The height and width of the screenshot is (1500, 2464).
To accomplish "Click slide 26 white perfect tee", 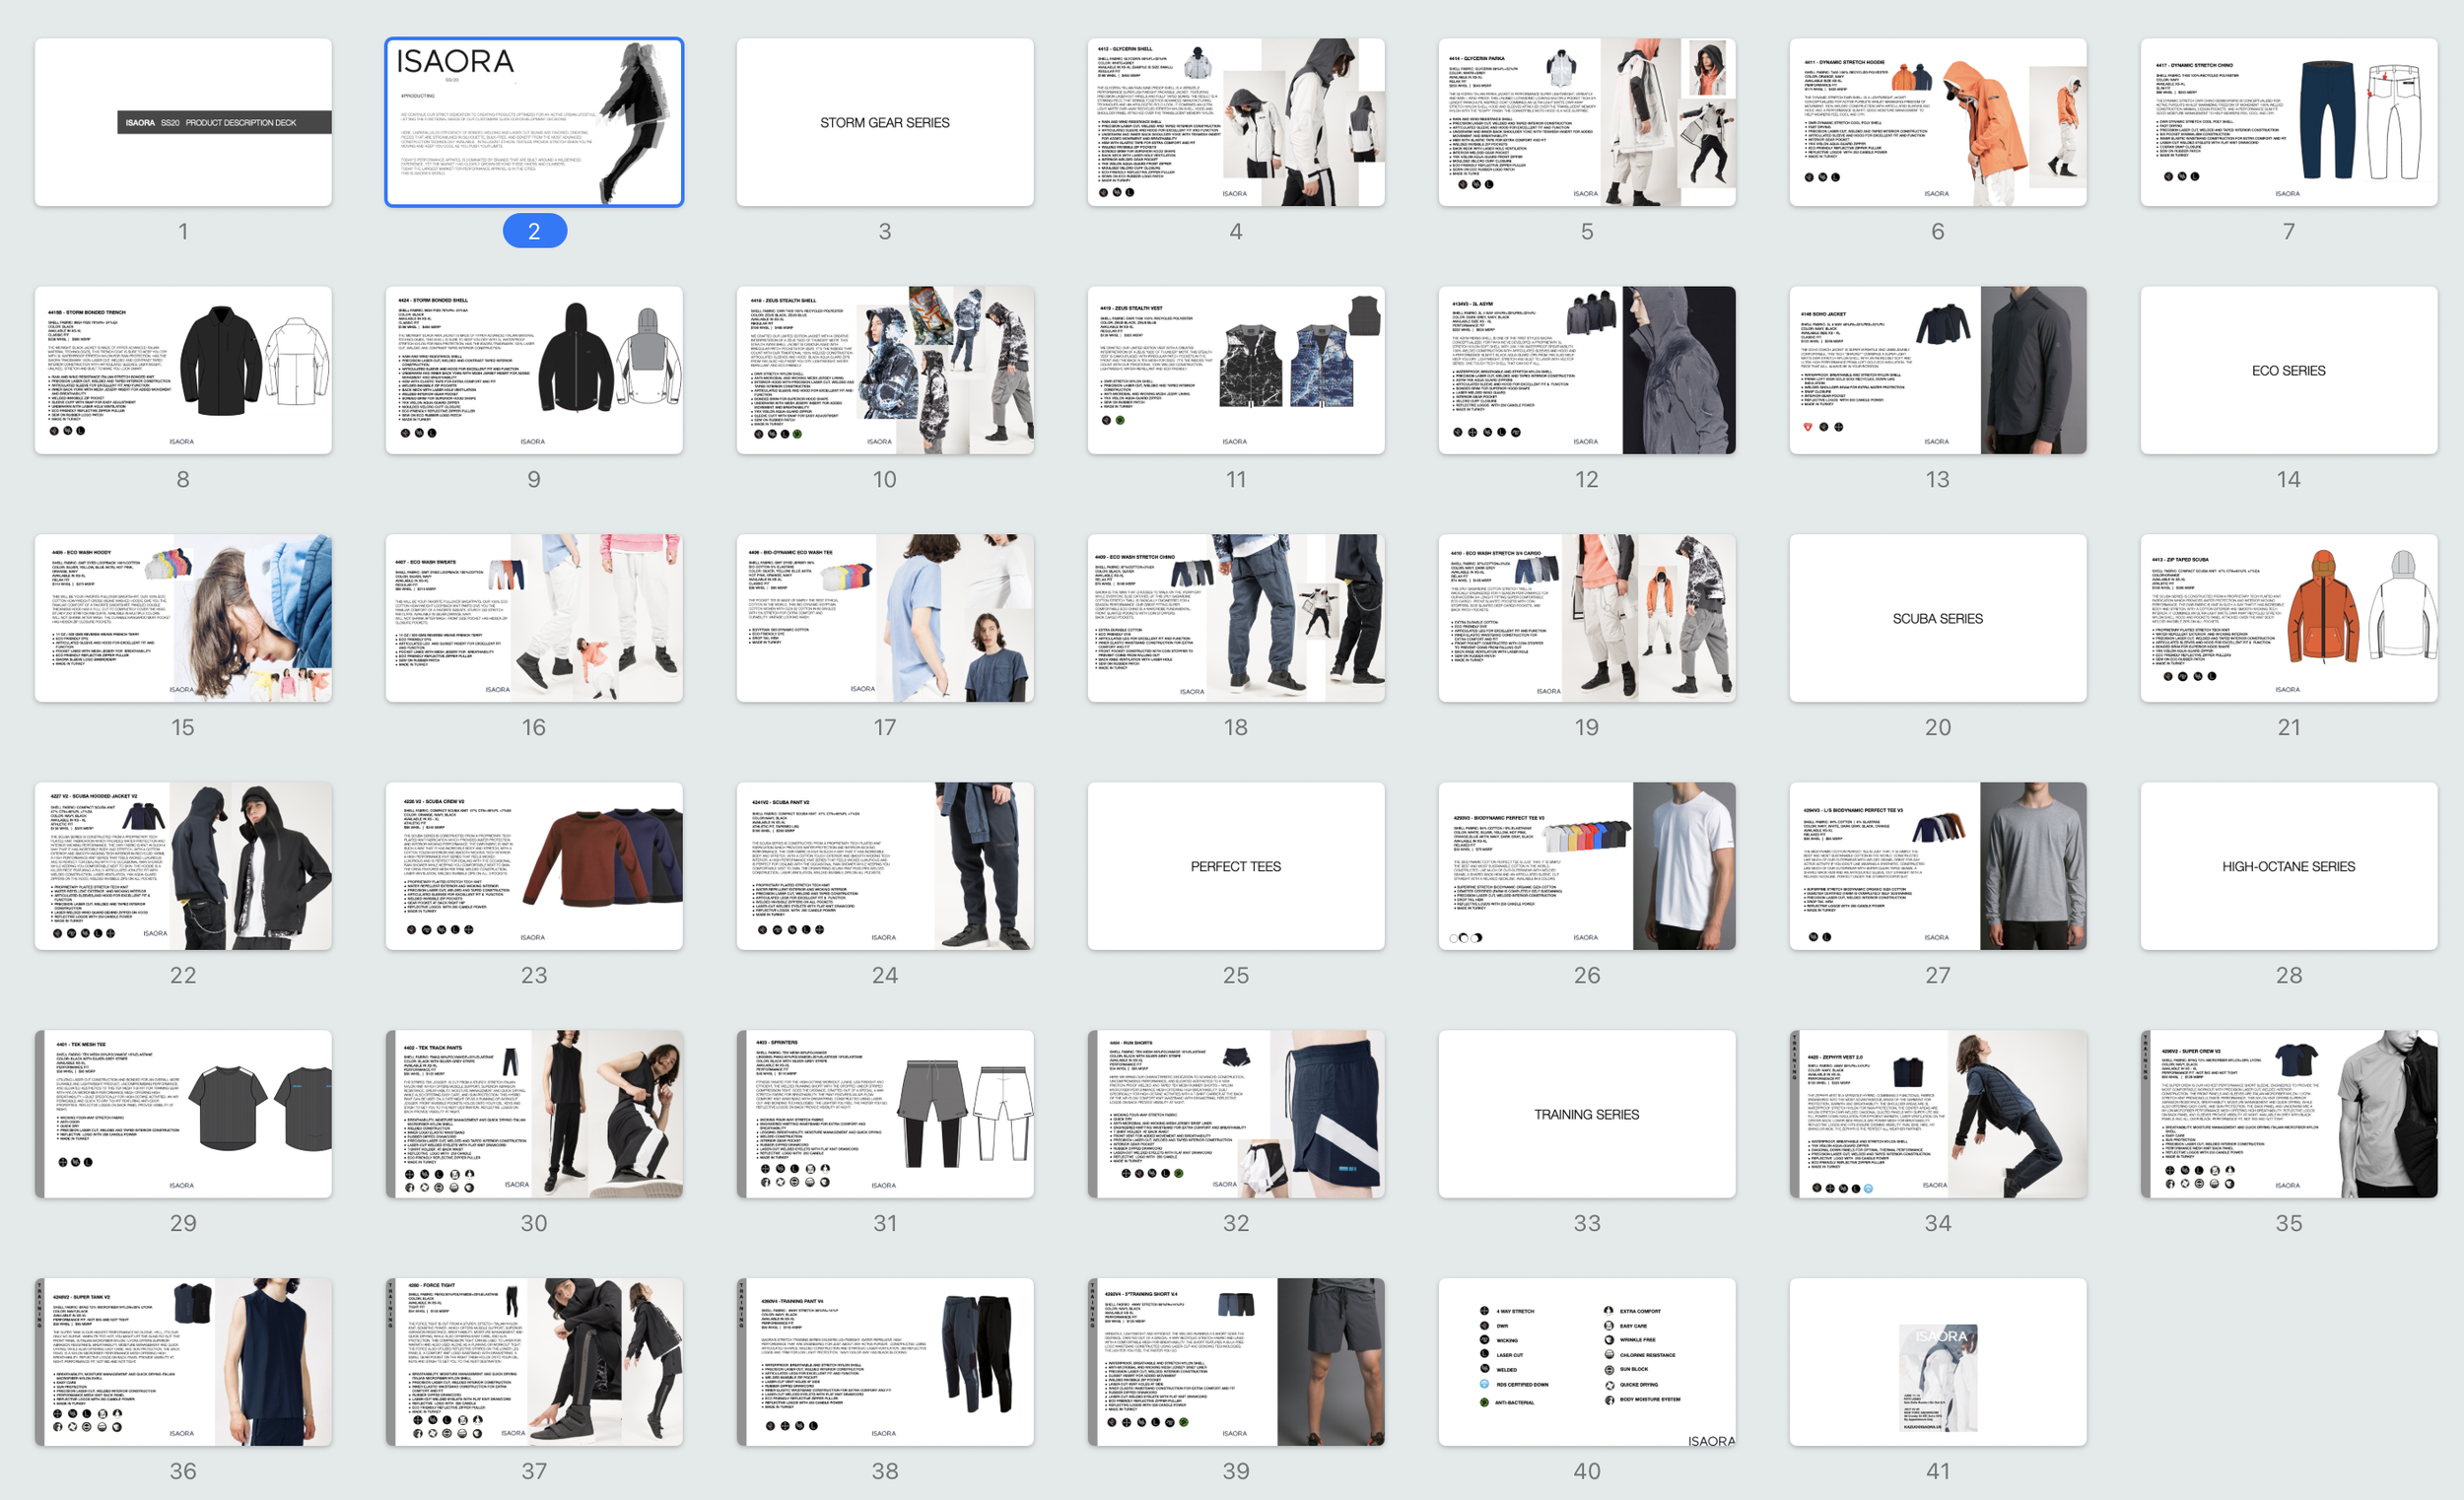I will pyautogui.click(x=1586, y=866).
